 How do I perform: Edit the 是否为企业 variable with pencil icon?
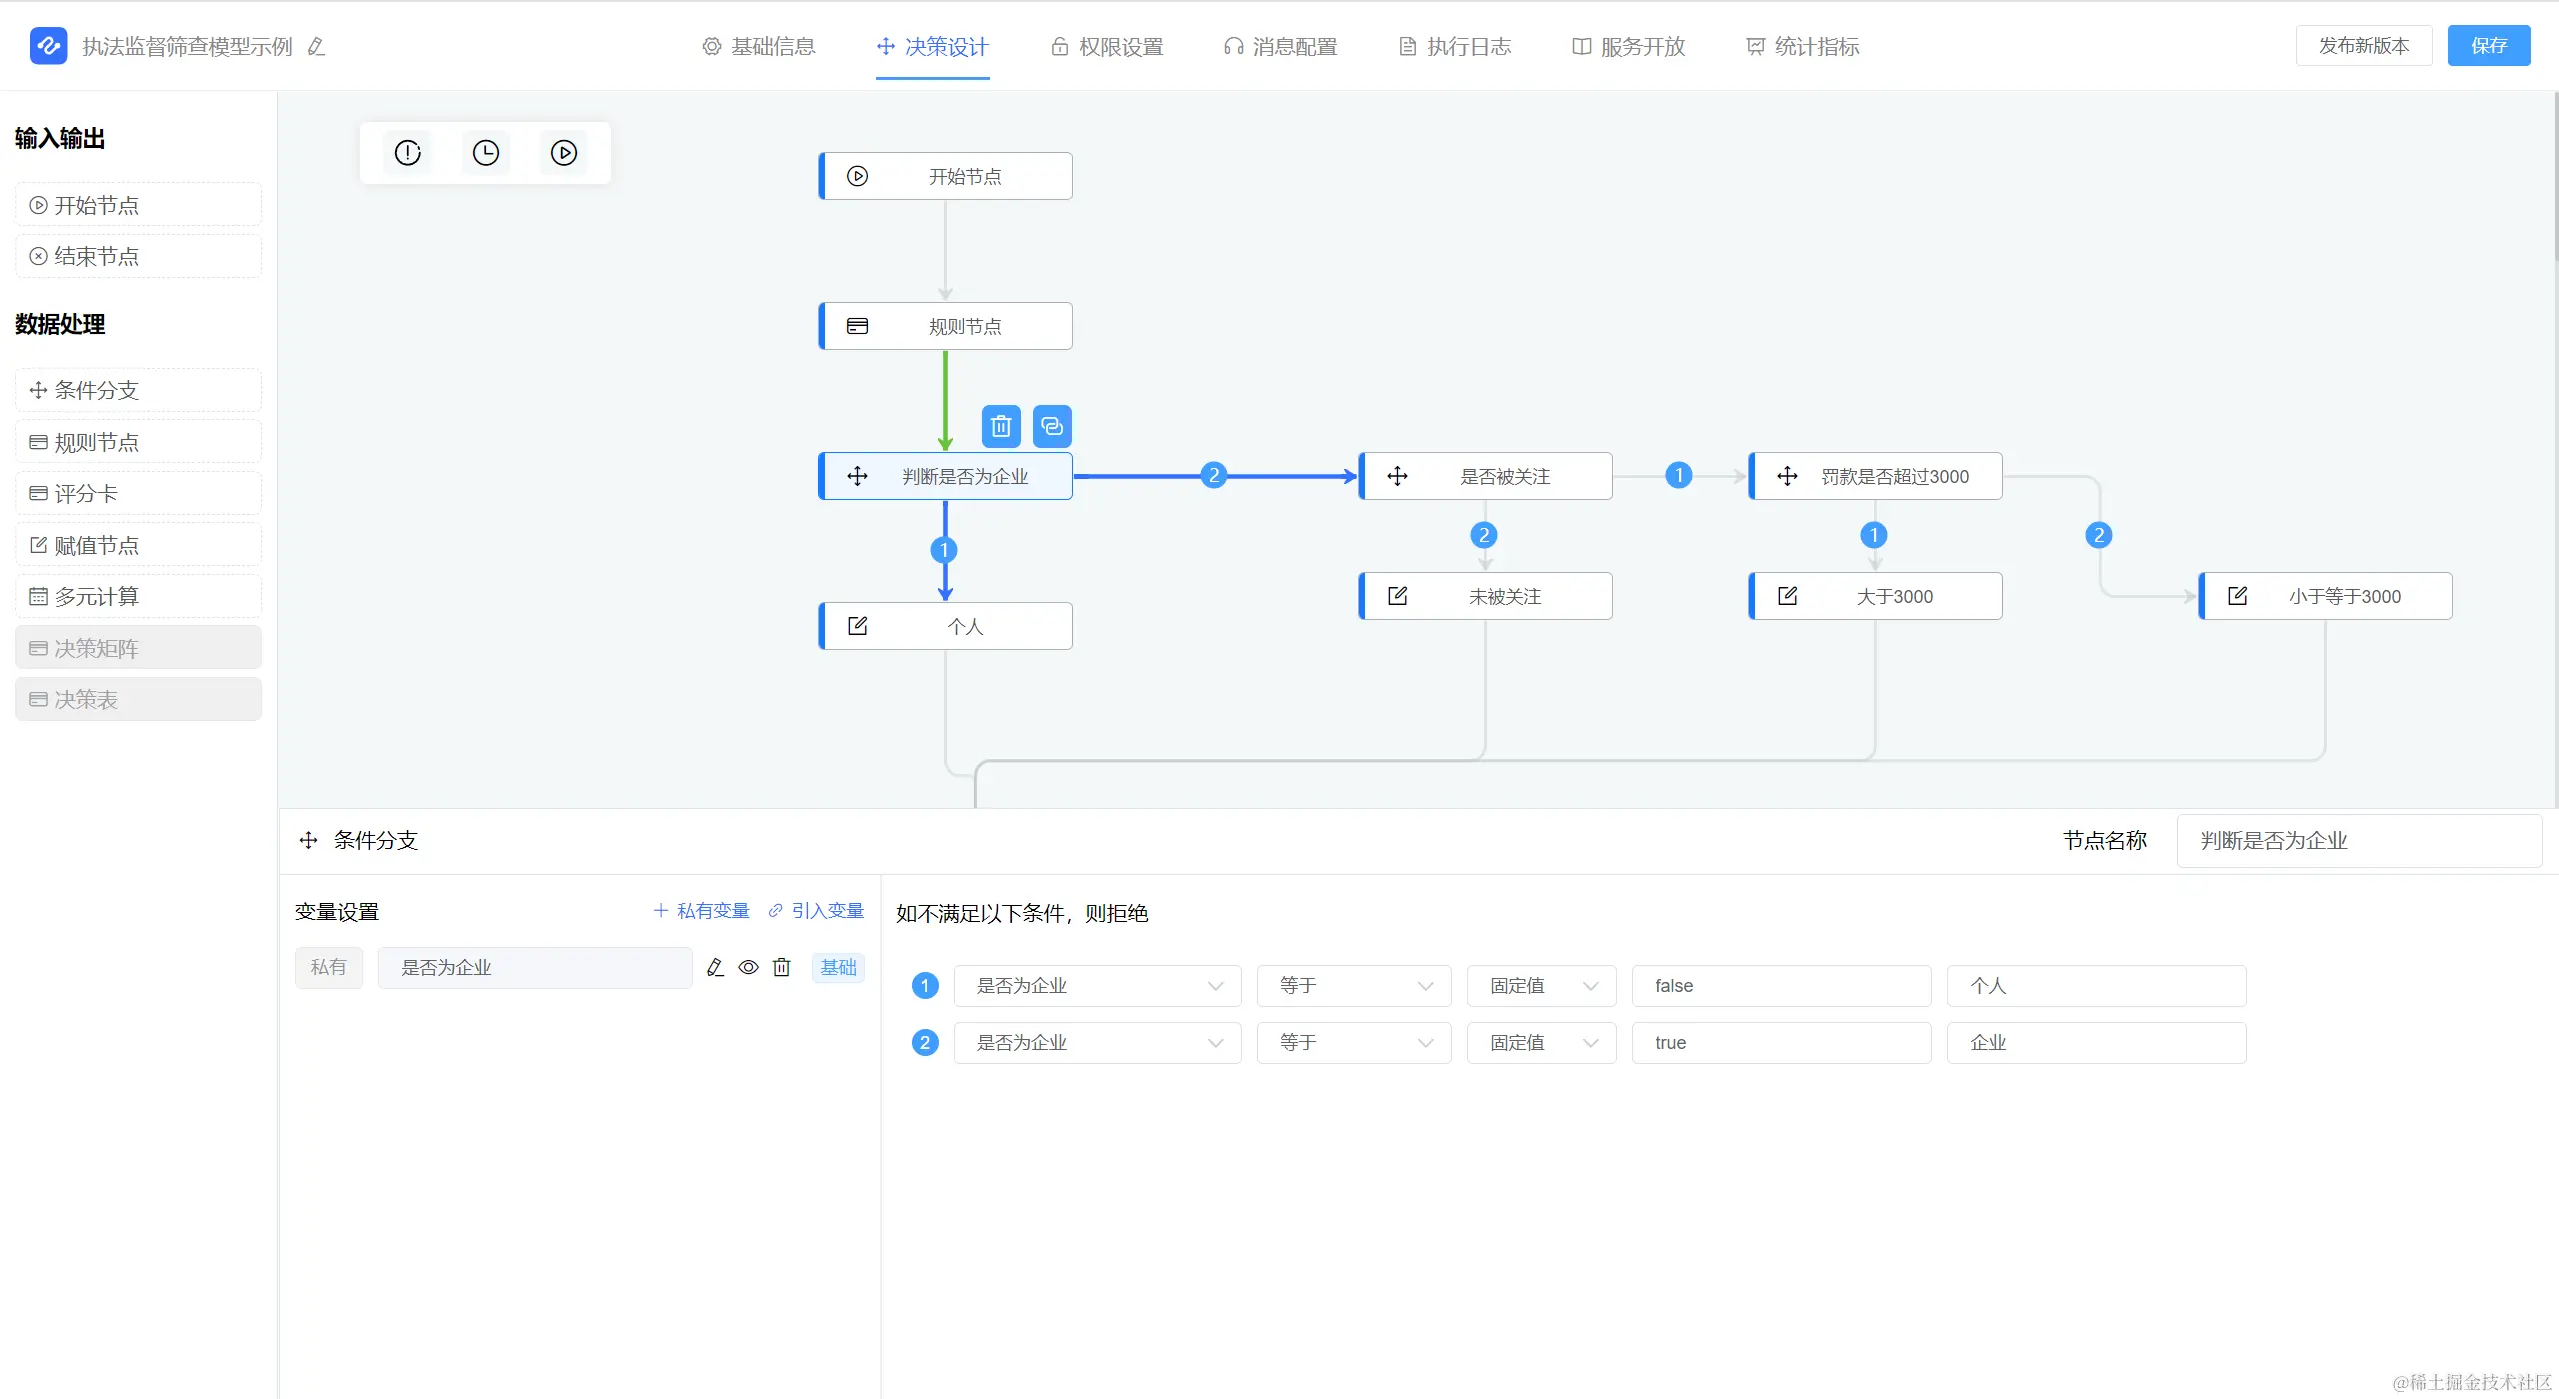715,967
